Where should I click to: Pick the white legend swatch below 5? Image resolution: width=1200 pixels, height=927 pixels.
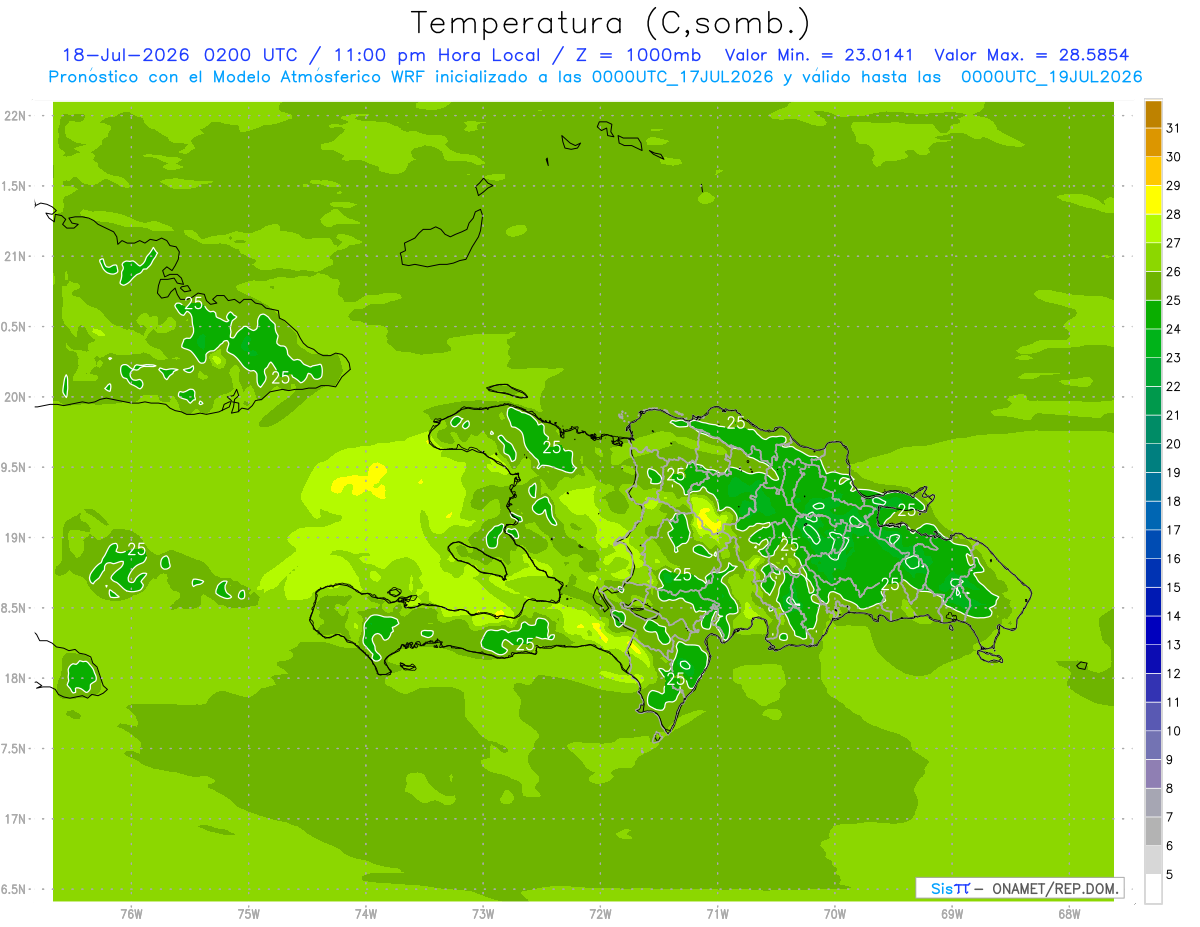coord(1153,889)
